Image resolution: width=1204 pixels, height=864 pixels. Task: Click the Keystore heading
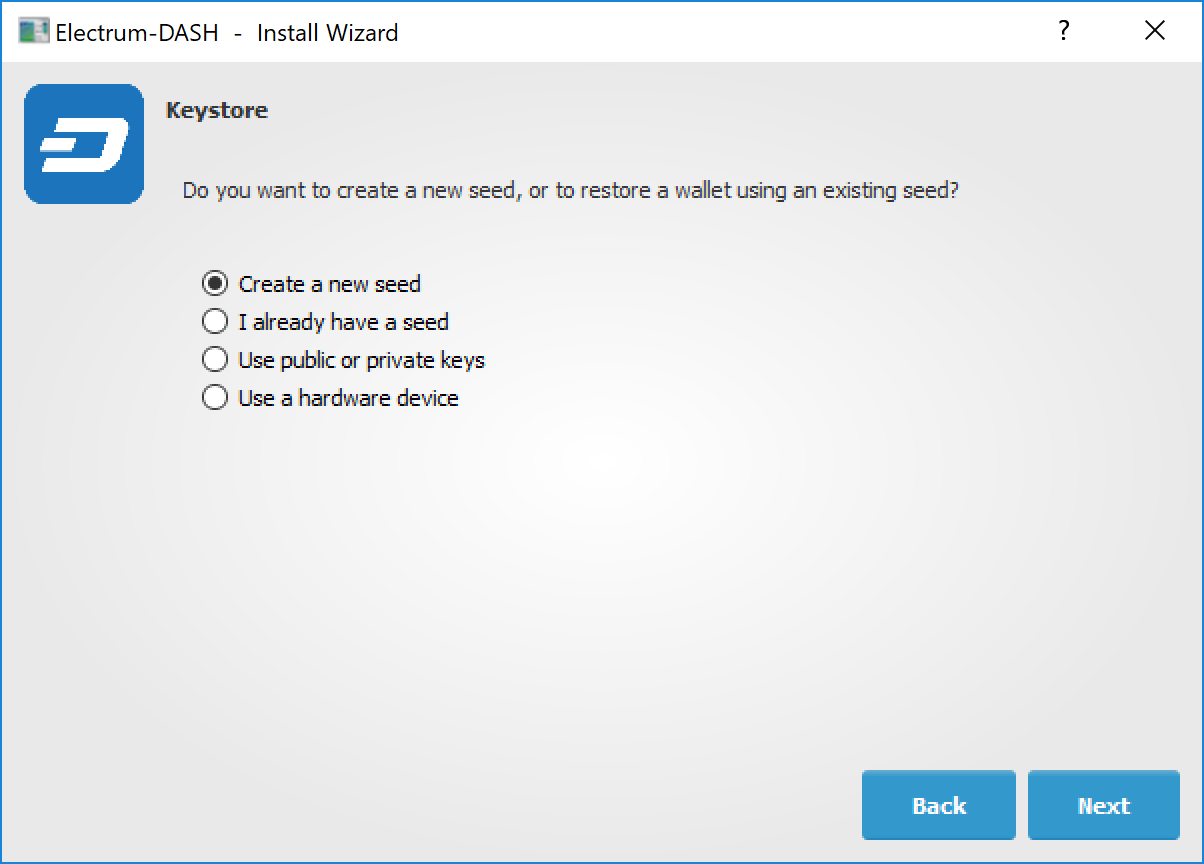(217, 110)
